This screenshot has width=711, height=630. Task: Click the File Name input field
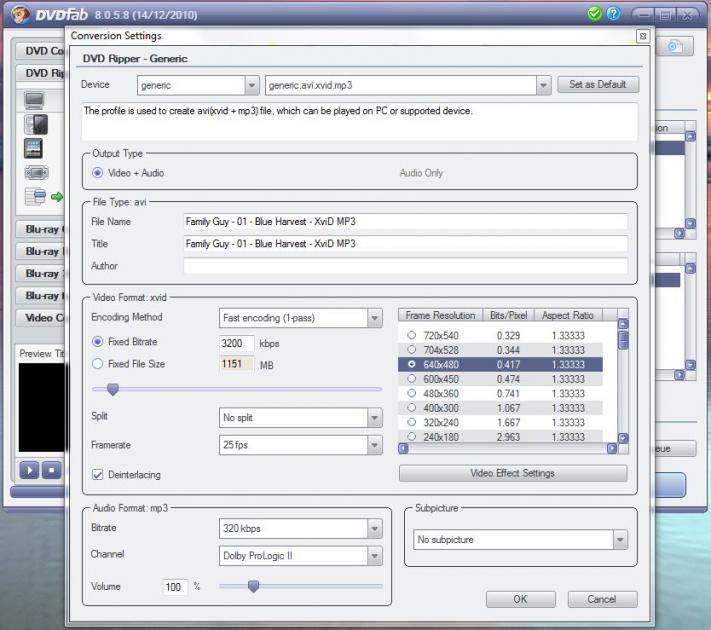pyautogui.click(x=405, y=222)
